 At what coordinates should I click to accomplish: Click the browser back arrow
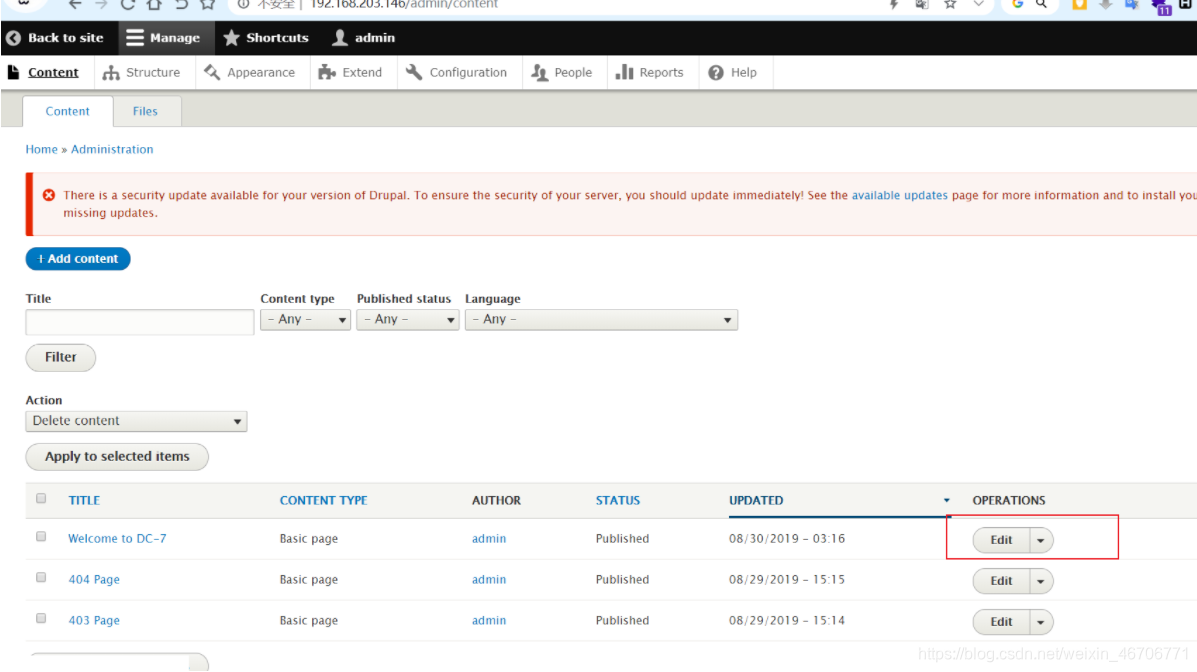(x=75, y=5)
